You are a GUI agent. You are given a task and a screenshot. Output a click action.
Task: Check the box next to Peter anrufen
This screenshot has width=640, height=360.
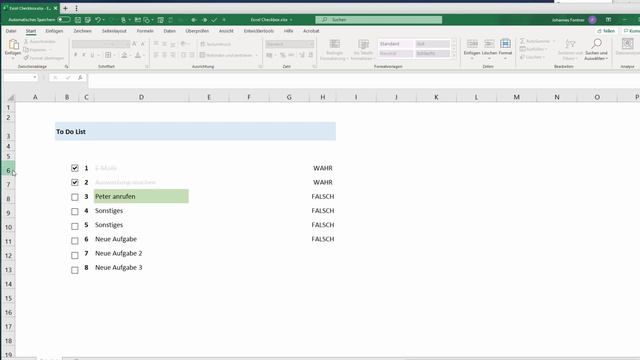[75, 197]
